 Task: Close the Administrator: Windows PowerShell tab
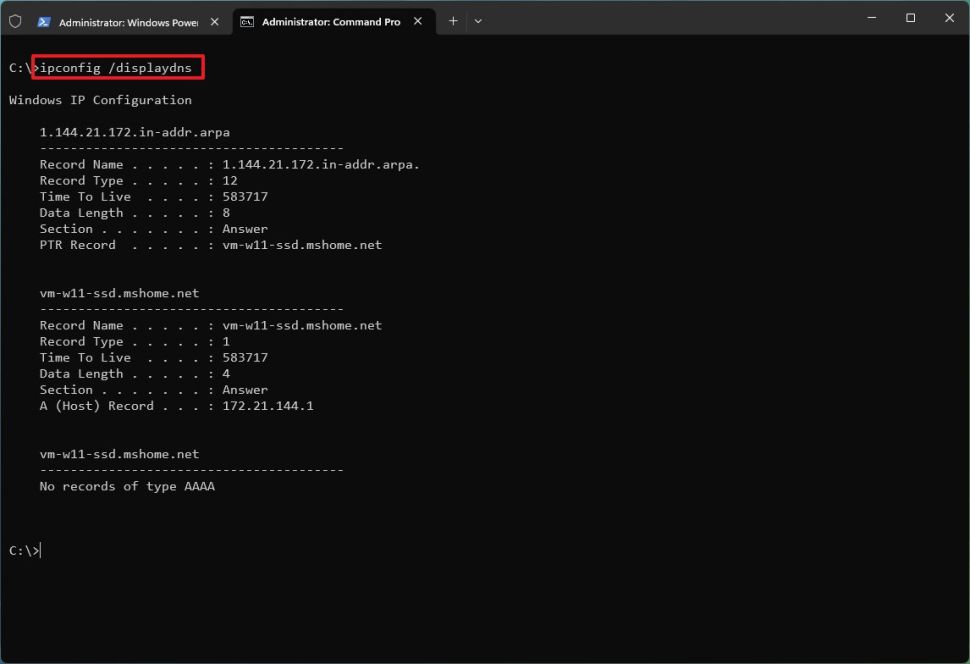[x=213, y=19]
